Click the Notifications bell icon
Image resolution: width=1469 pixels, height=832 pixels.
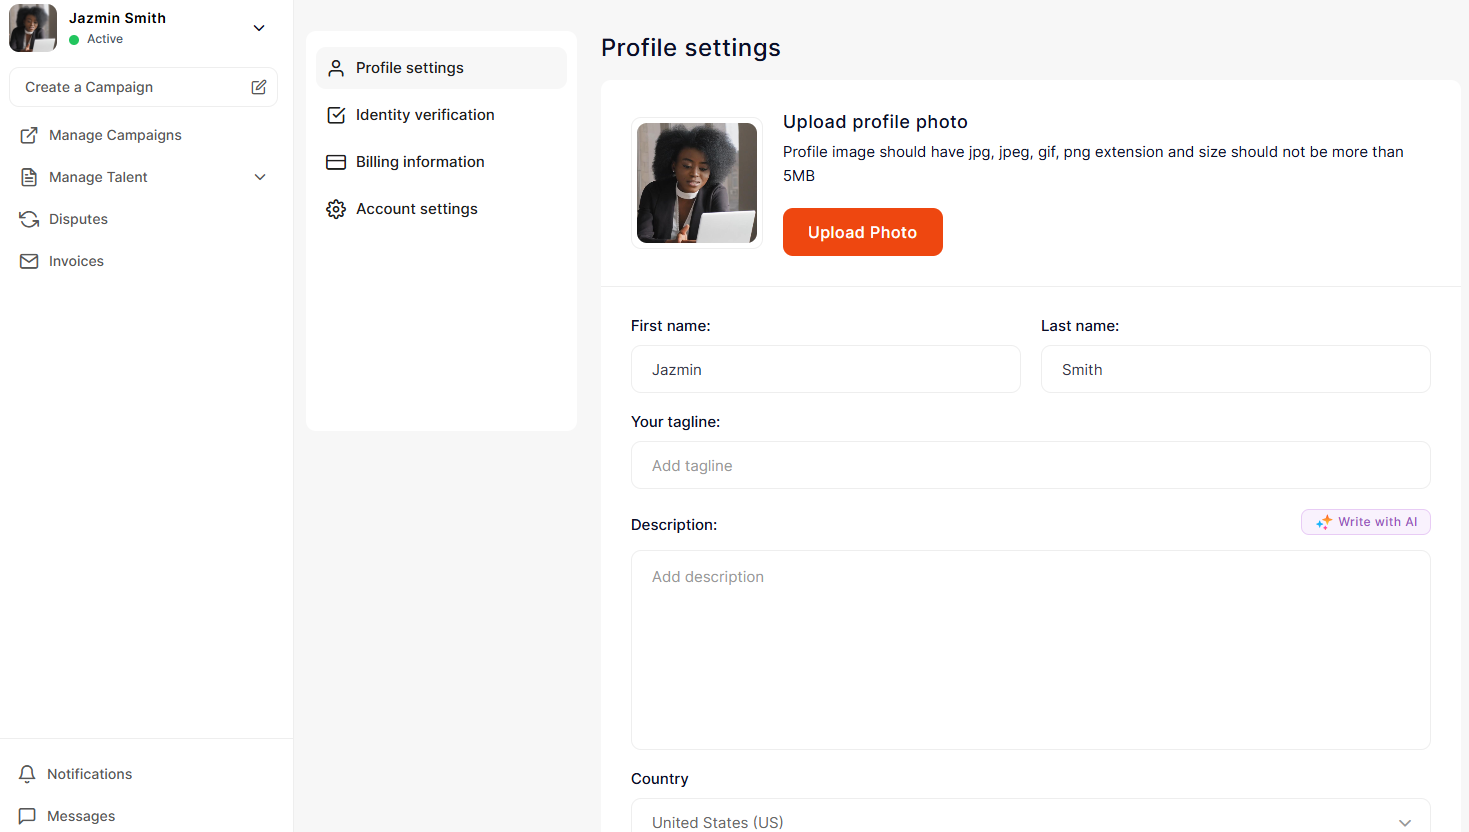coord(27,774)
